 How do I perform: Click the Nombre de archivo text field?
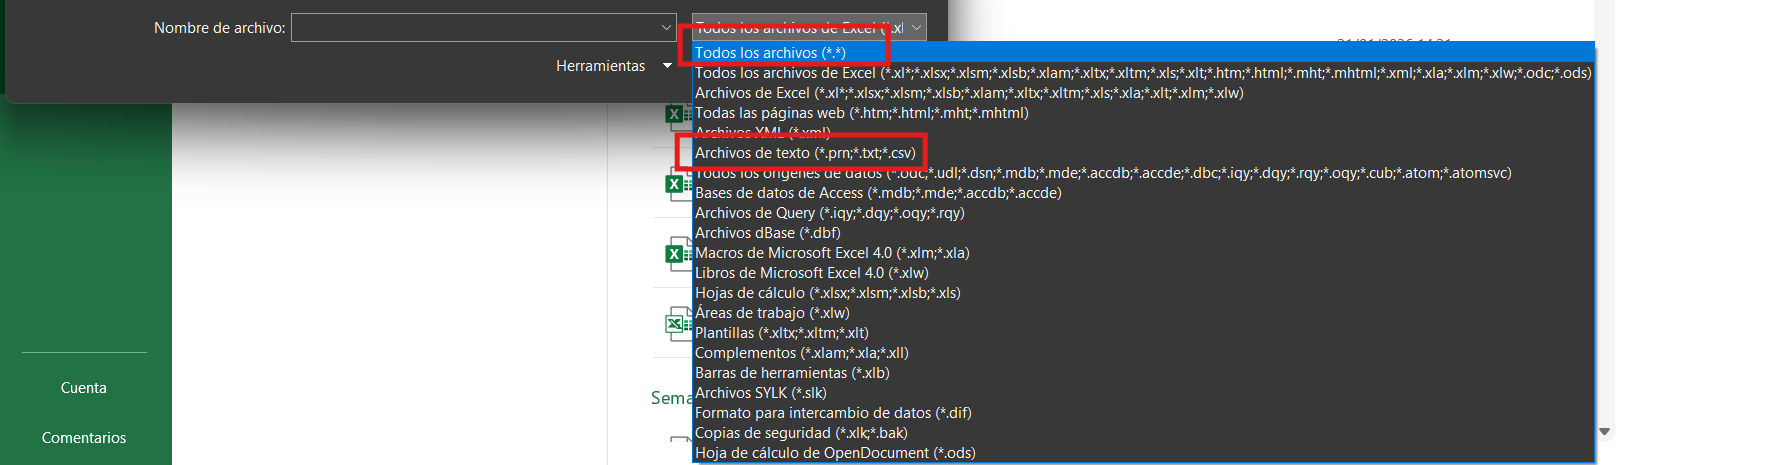point(475,28)
